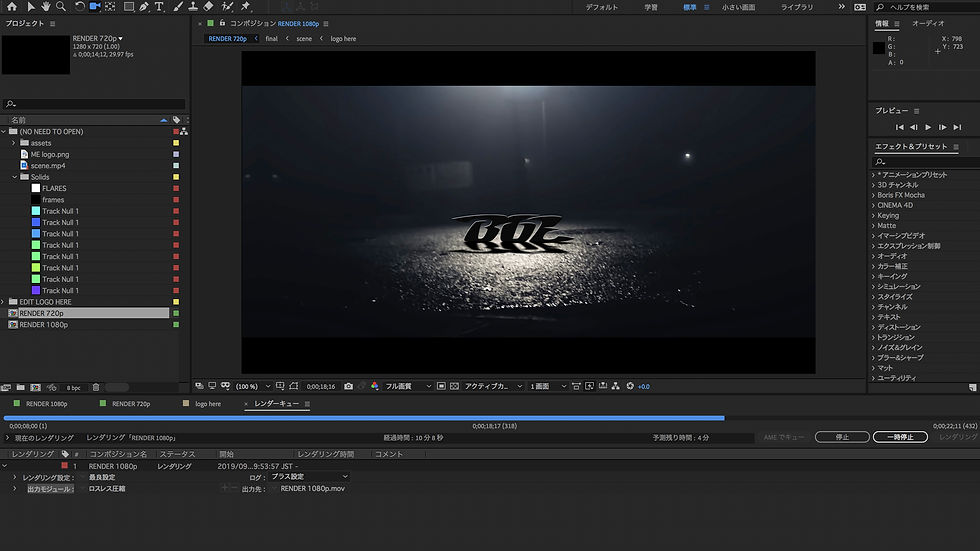Select the Brush tool
The image size is (980, 551).
(x=178, y=6)
